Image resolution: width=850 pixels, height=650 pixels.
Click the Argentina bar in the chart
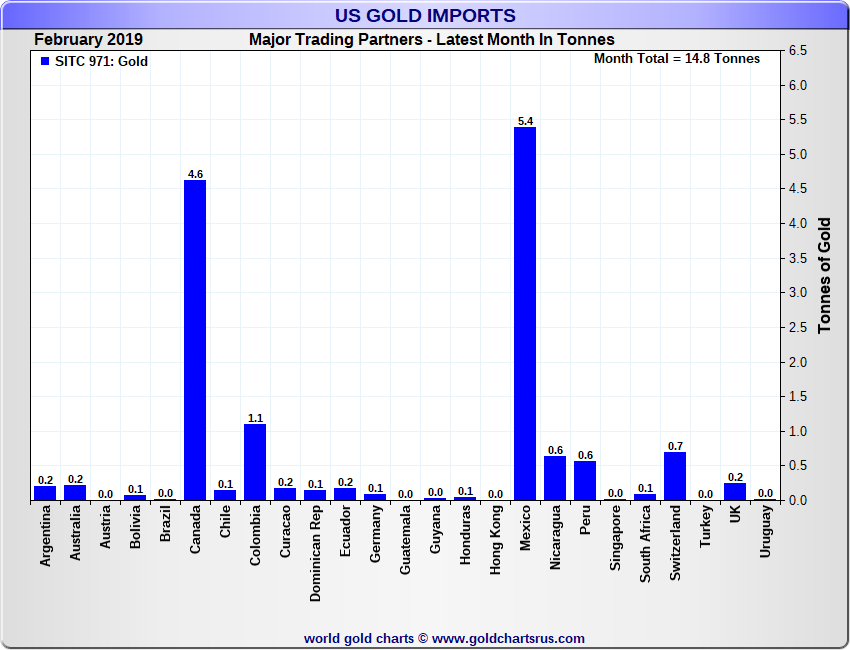coord(45,493)
